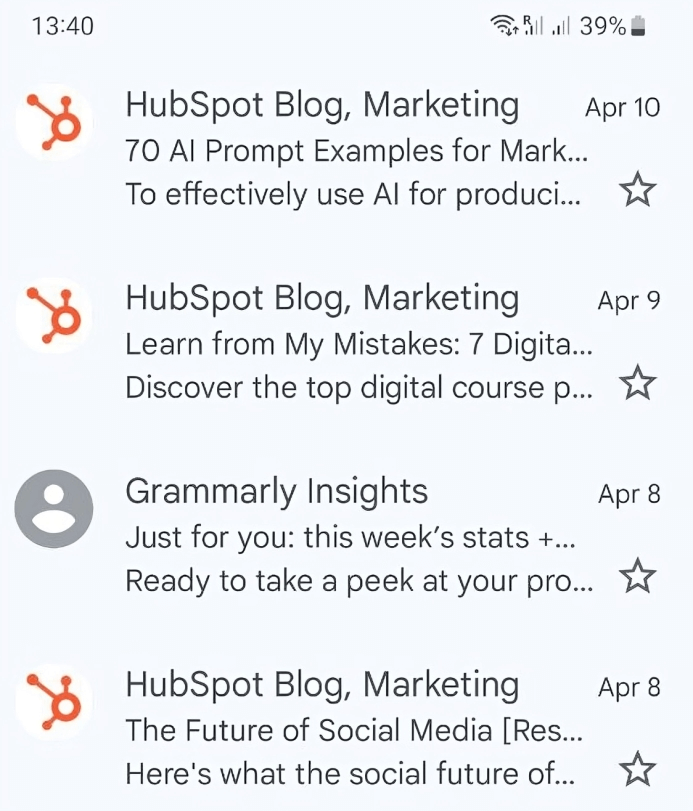Select Grammarly Insights sender avatar

[54, 508]
